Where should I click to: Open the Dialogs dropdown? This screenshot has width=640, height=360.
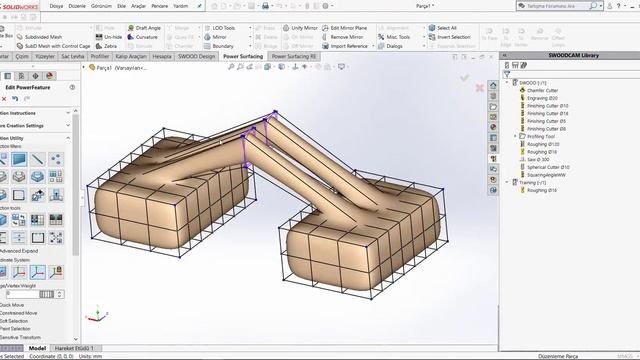424,46
